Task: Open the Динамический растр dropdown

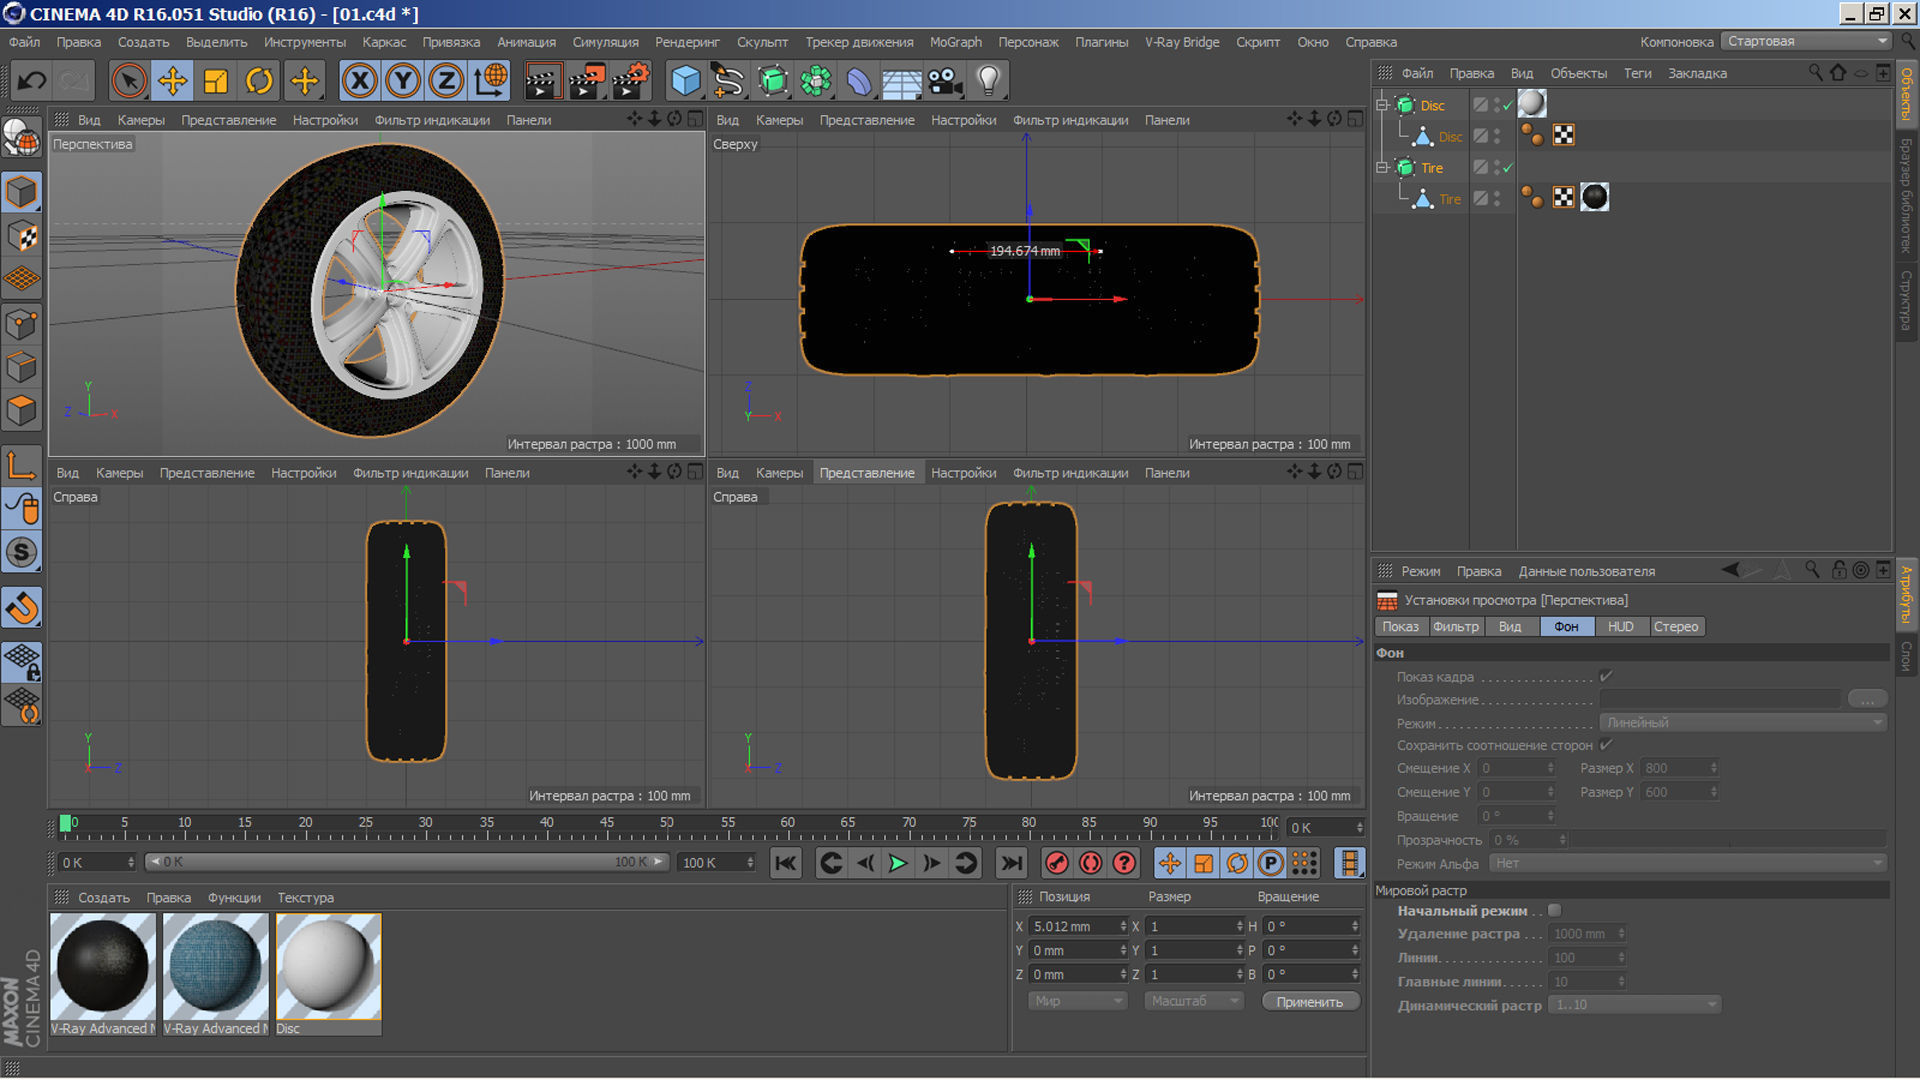Action: tap(1634, 1005)
